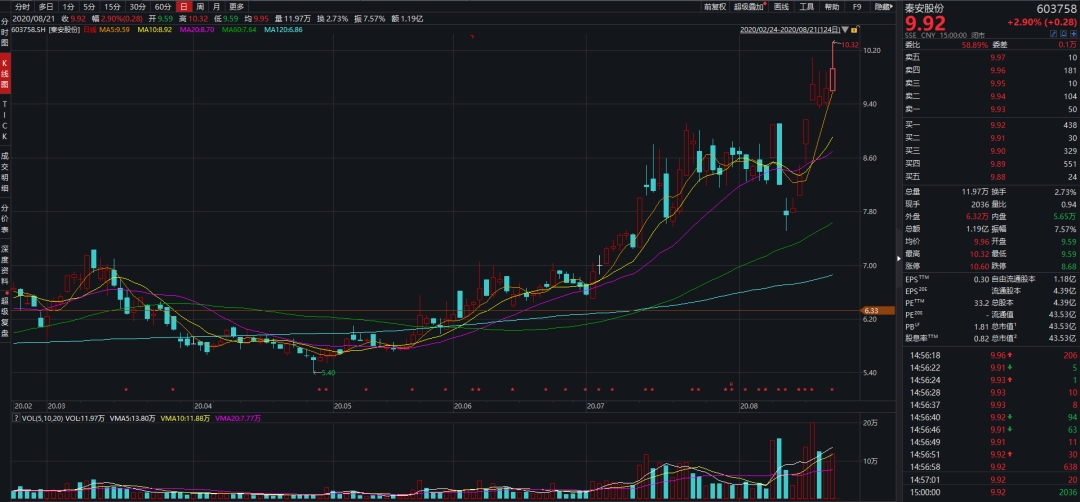Open the 成交明细 trade details sidebar
The image size is (1080, 502).
pos(5,171)
